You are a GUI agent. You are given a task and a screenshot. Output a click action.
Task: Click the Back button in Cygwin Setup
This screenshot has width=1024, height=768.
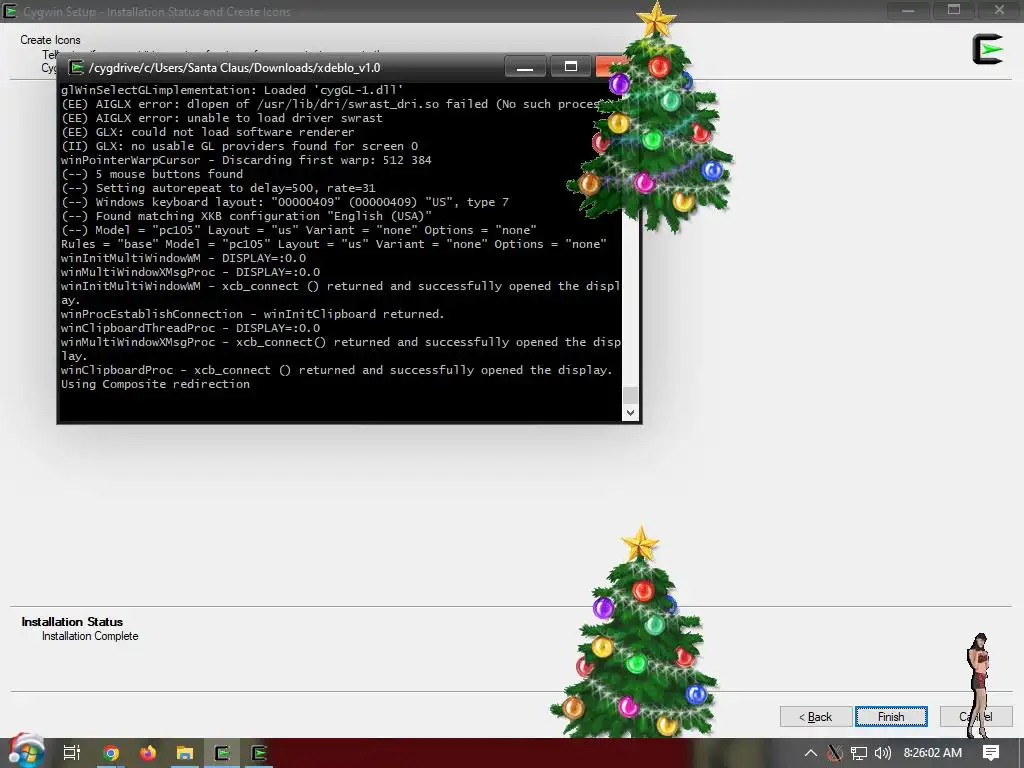click(x=816, y=716)
